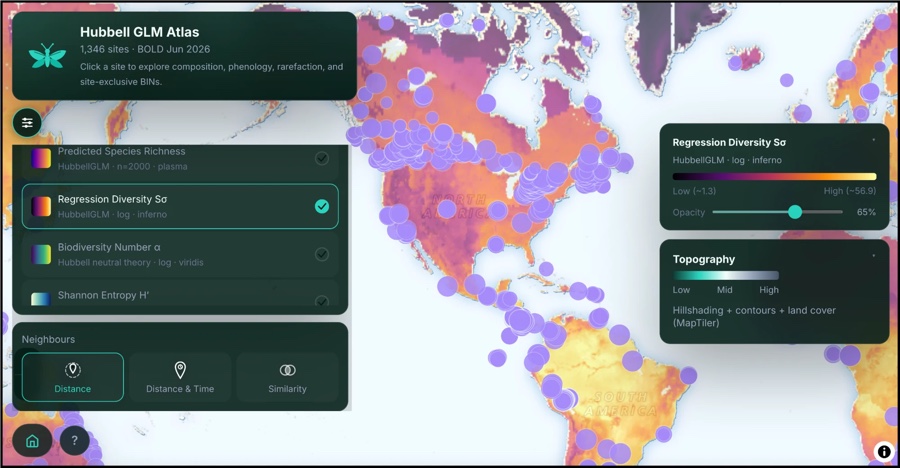
Task: Select the Similarity overlapping circles icon
Action: pos(287,370)
